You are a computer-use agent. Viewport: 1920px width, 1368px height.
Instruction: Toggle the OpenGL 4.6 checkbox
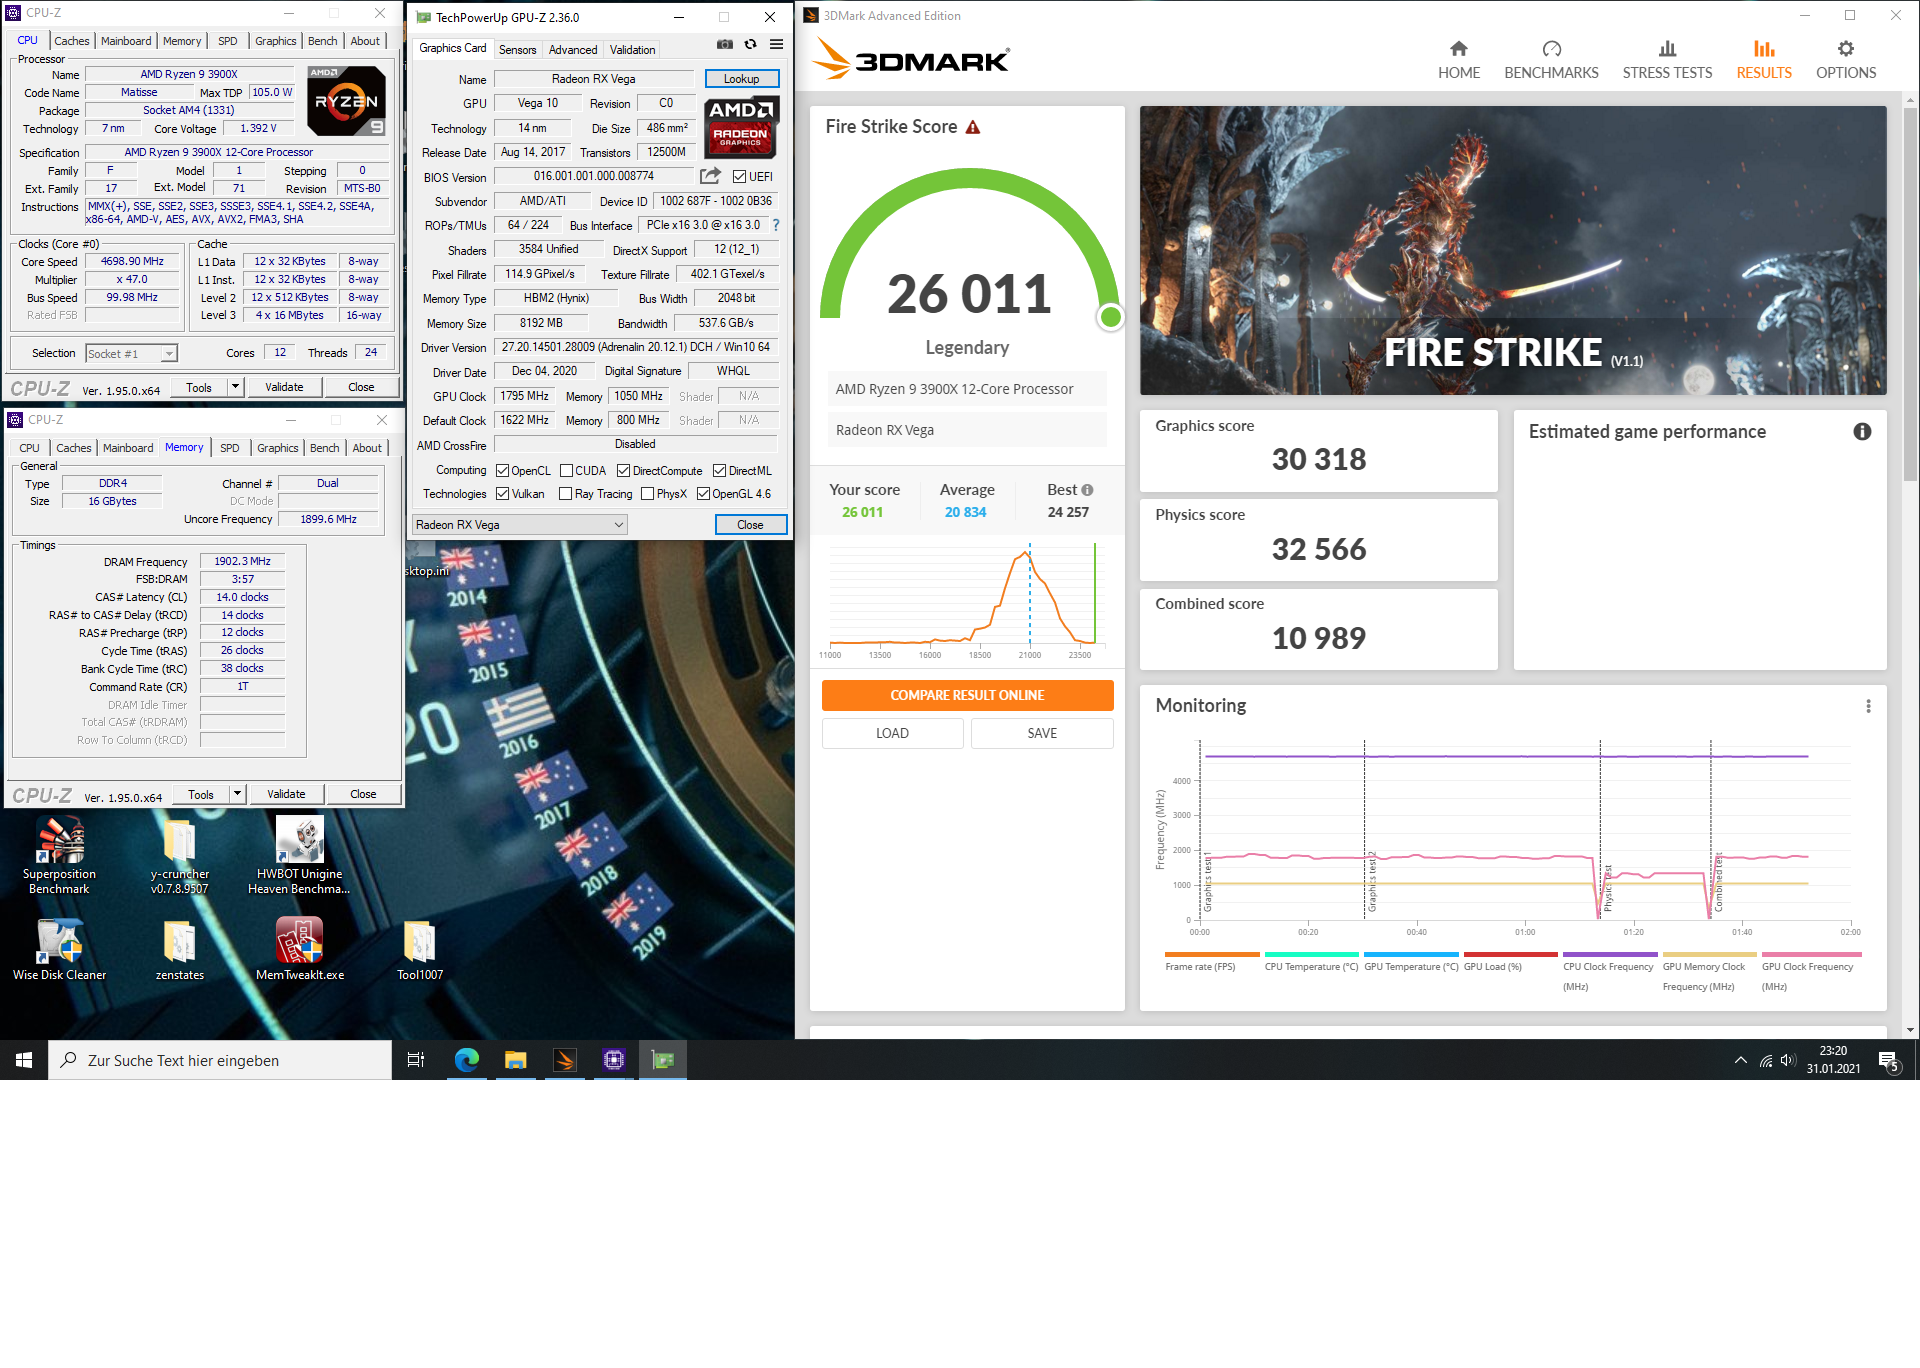[x=703, y=494]
